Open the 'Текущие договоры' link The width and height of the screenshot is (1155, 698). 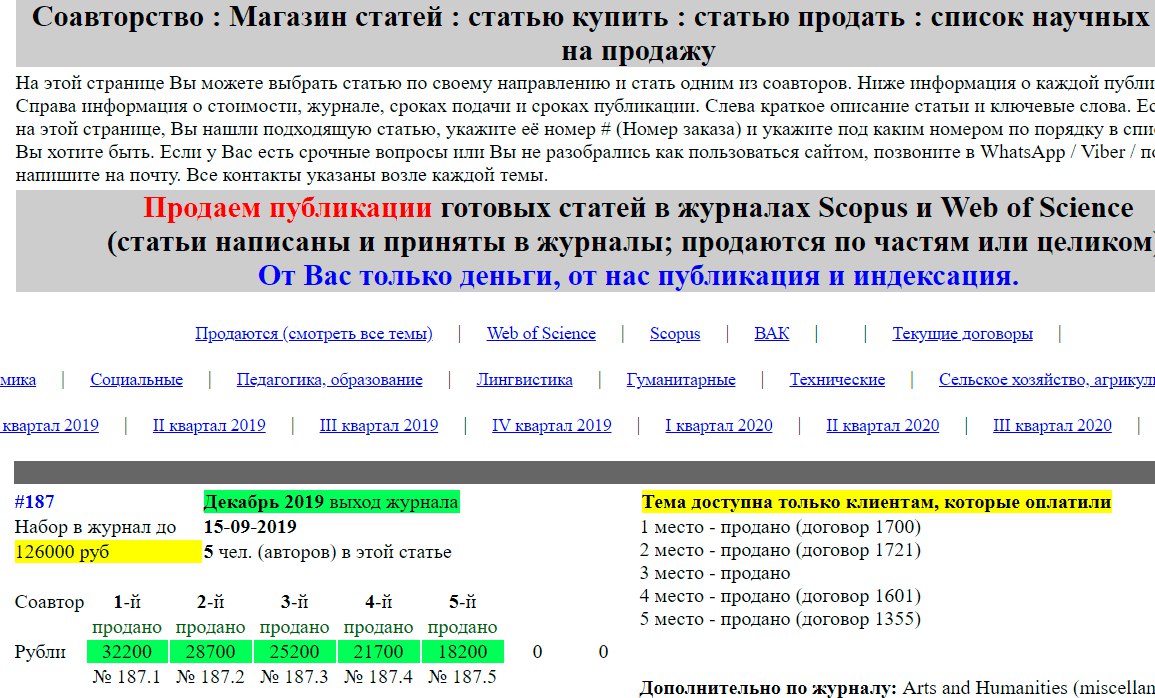tap(963, 334)
